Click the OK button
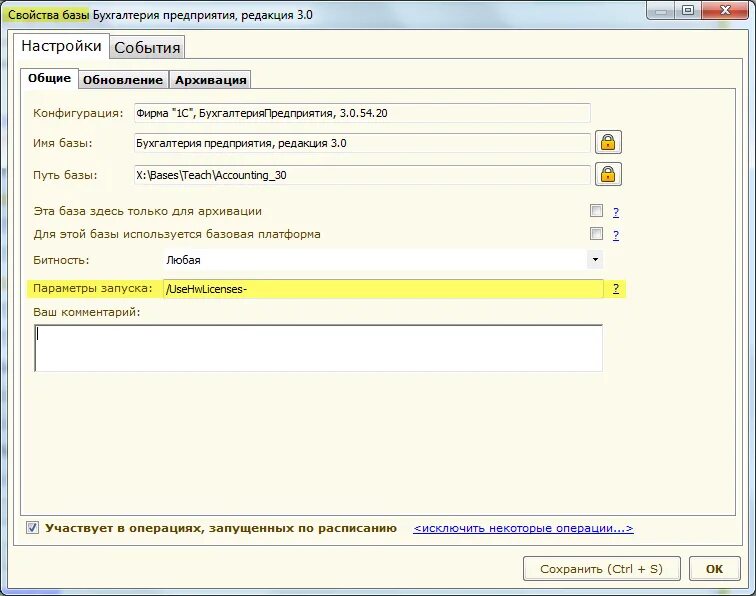 coord(715,569)
